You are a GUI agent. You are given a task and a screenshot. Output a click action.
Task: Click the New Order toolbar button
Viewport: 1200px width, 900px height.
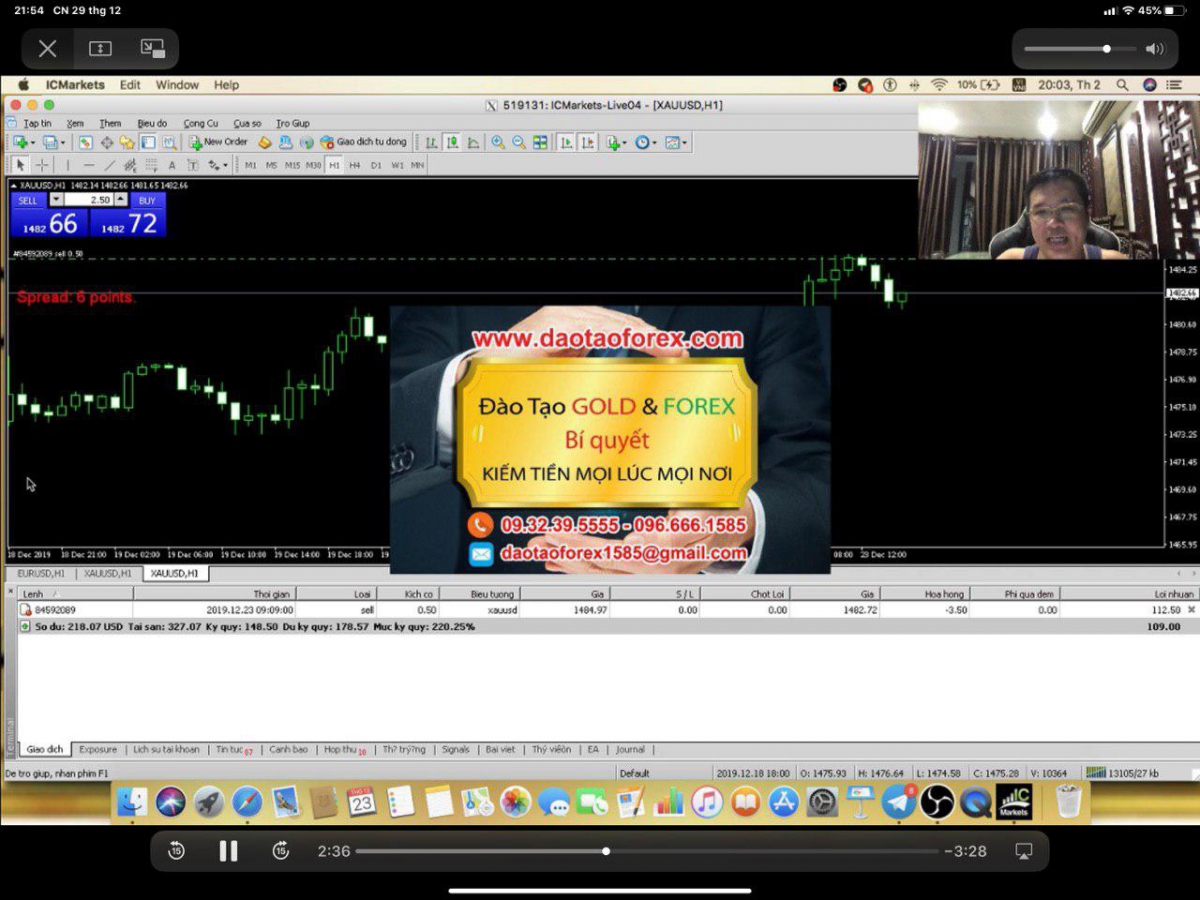218,143
